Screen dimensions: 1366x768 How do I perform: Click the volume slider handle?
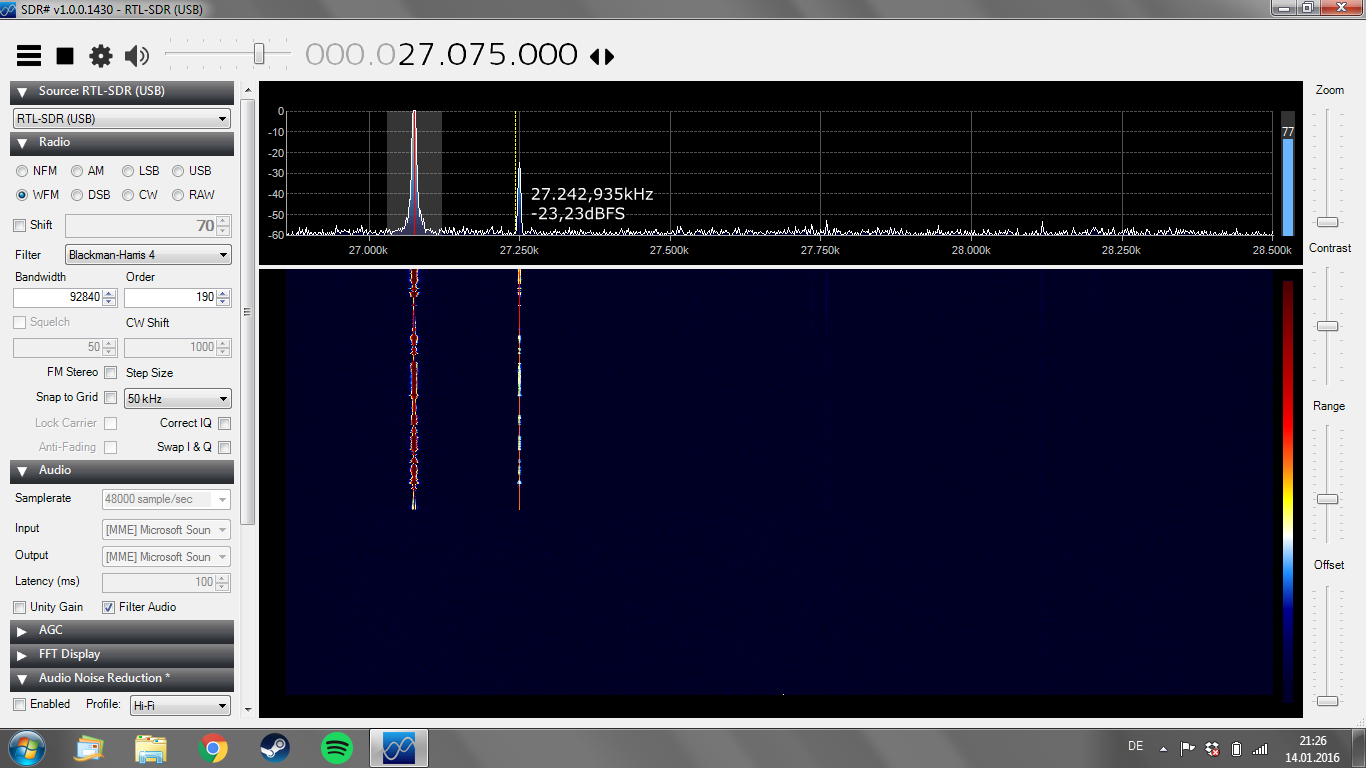coord(259,53)
